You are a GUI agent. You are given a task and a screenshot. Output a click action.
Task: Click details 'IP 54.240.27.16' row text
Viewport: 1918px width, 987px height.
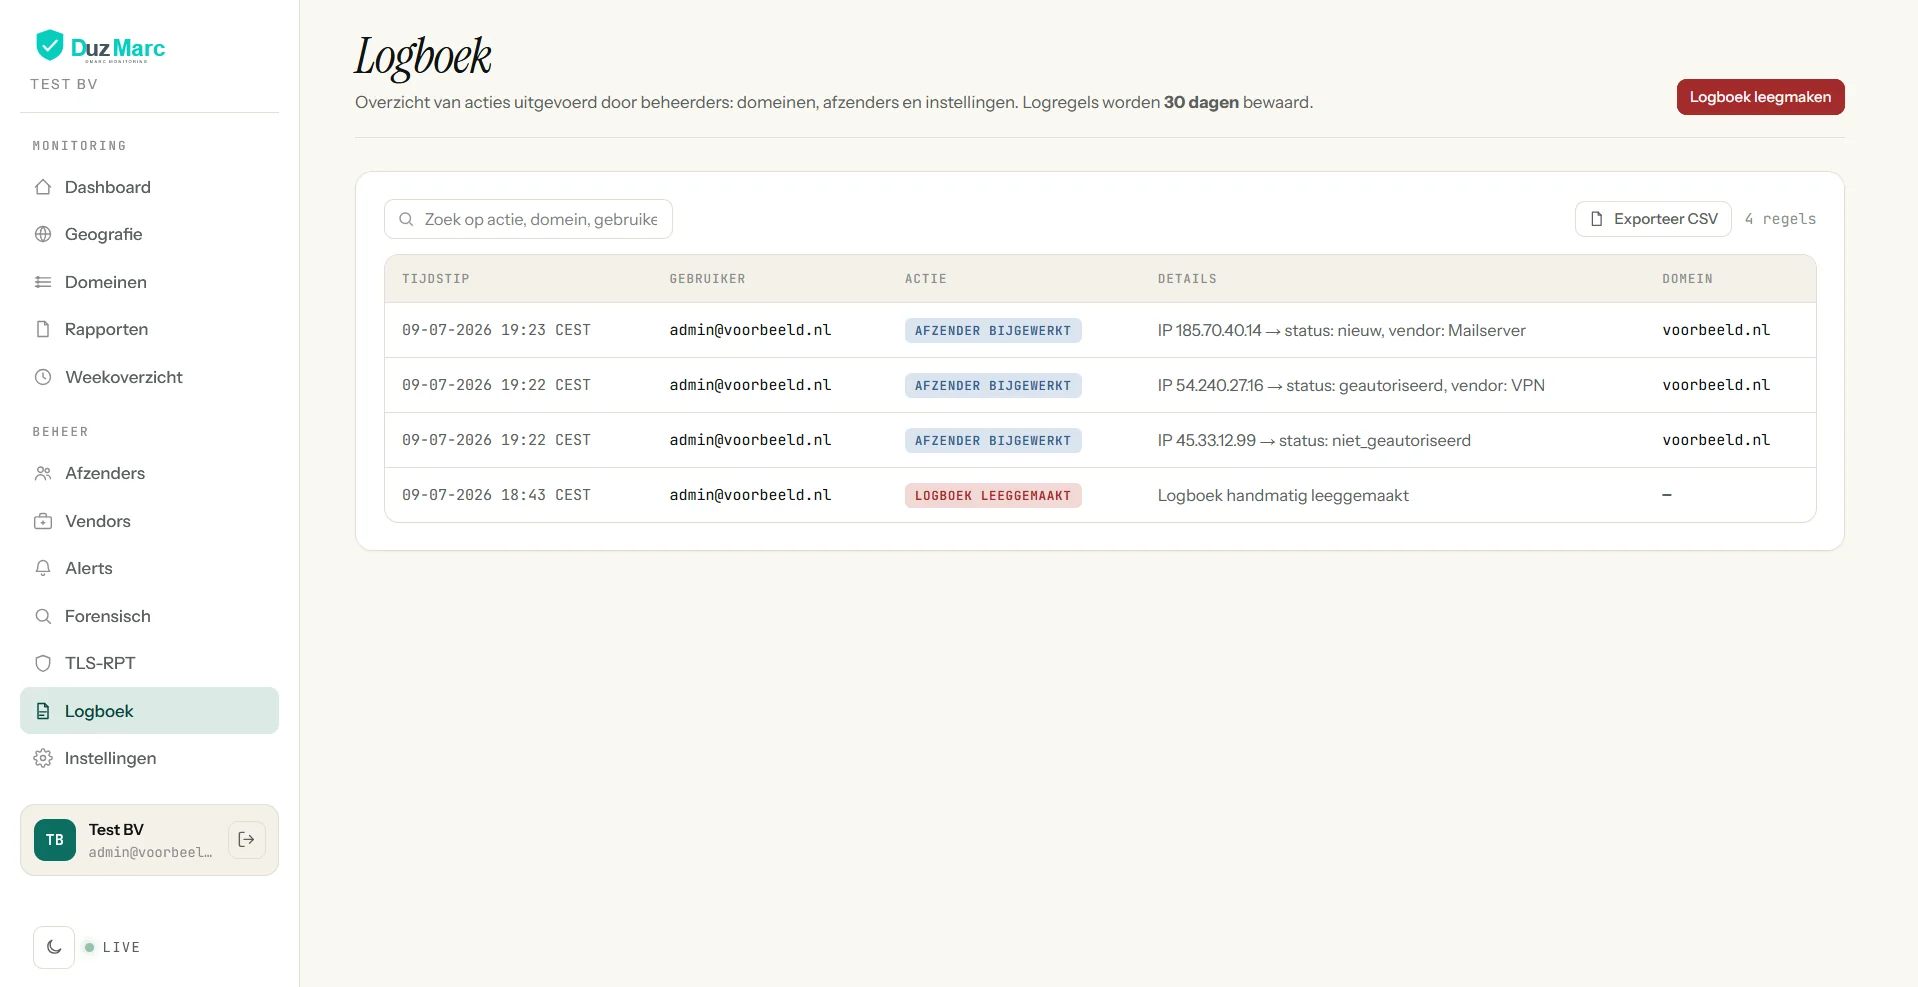tap(1351, 385)
